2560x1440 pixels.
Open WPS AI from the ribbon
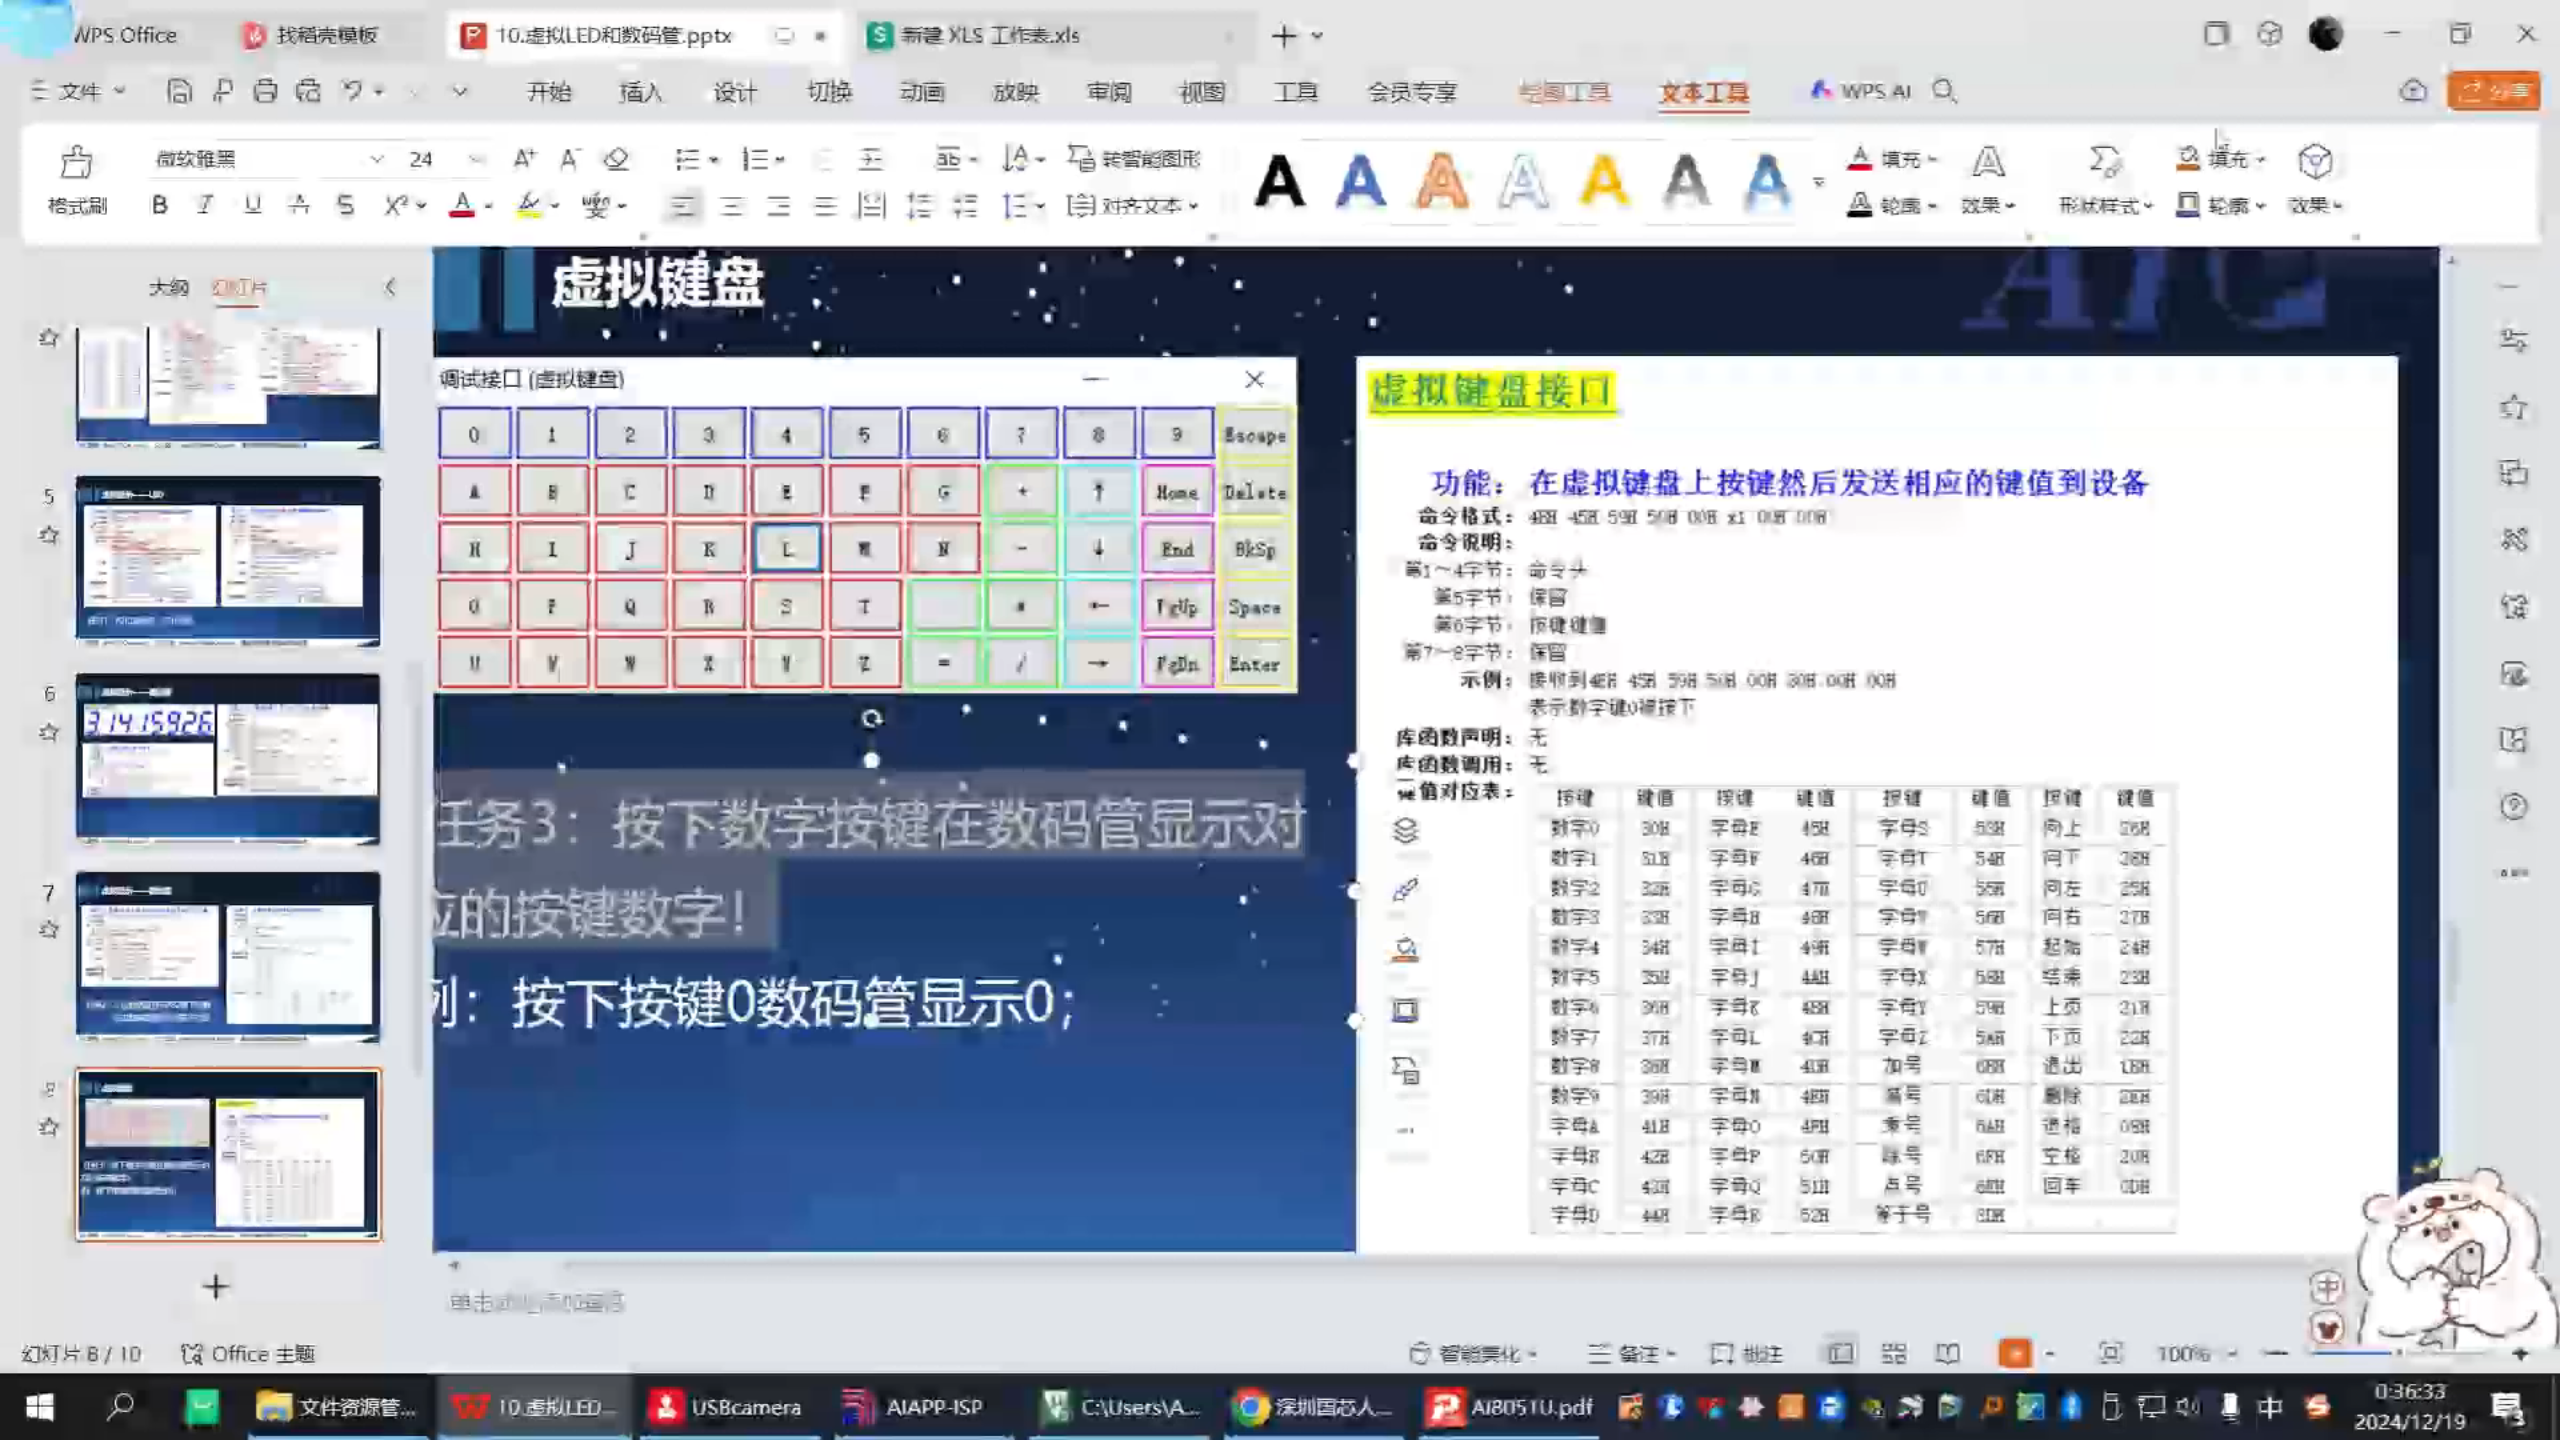click(x=1860, y=91)
